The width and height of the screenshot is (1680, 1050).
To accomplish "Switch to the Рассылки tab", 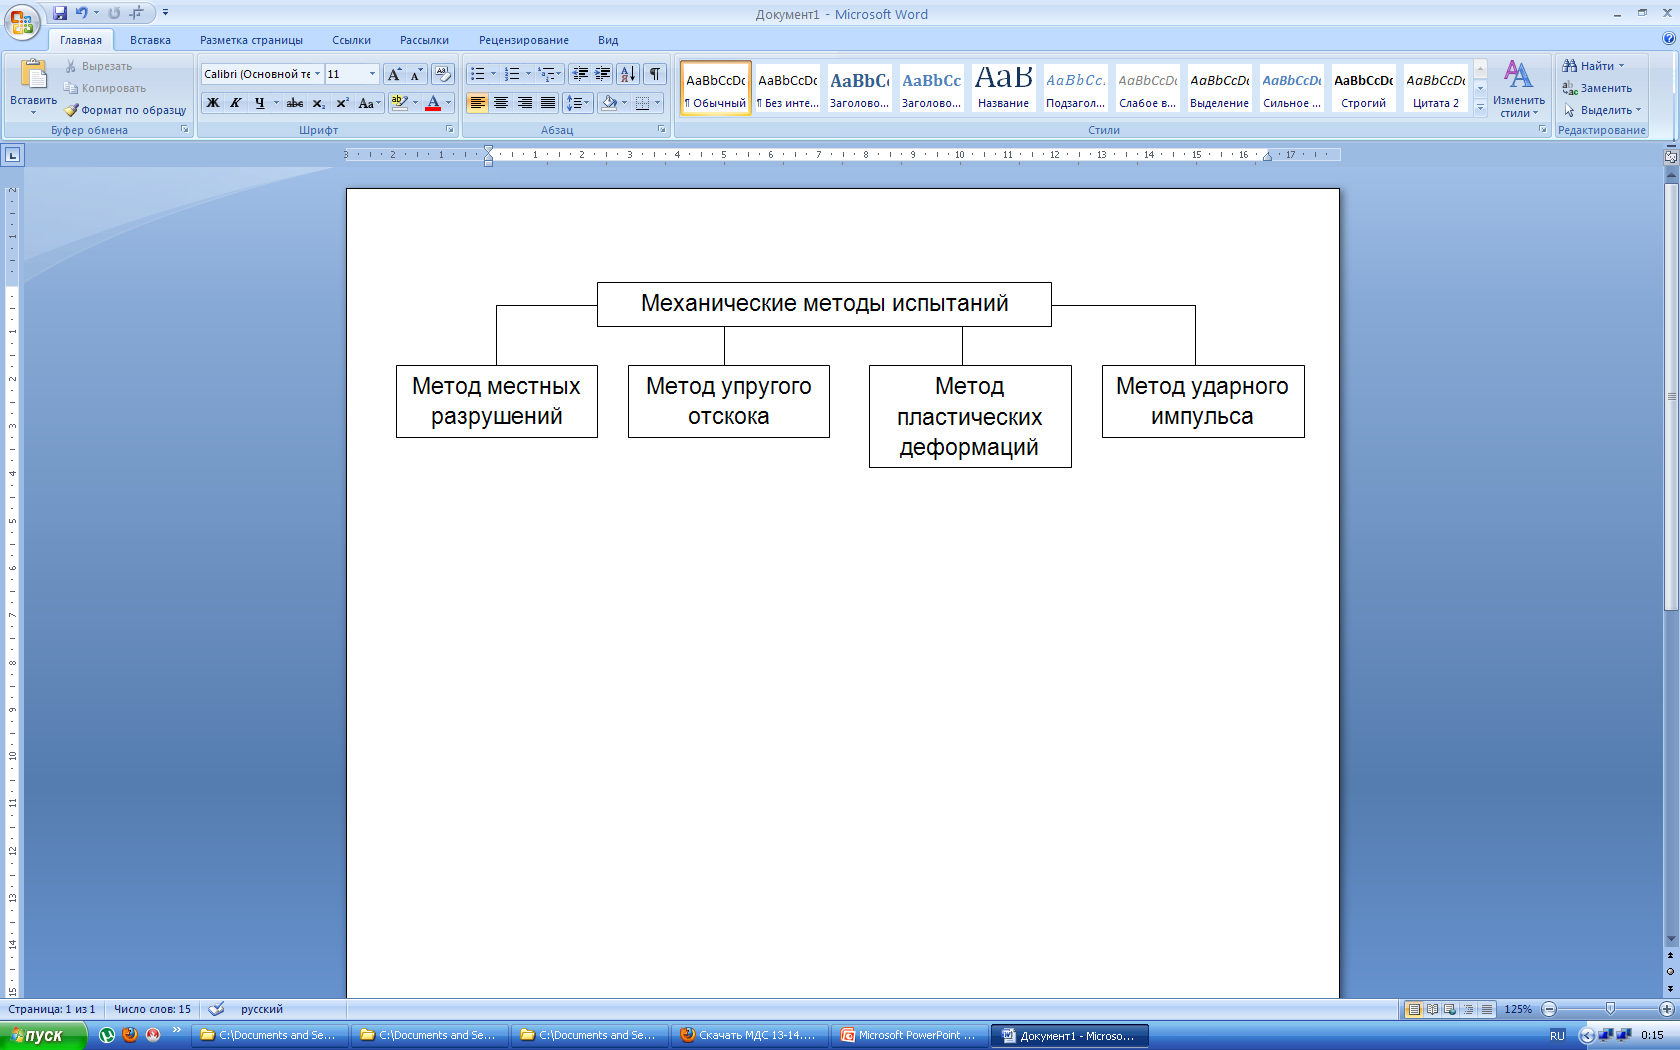I will click(424, 40).
